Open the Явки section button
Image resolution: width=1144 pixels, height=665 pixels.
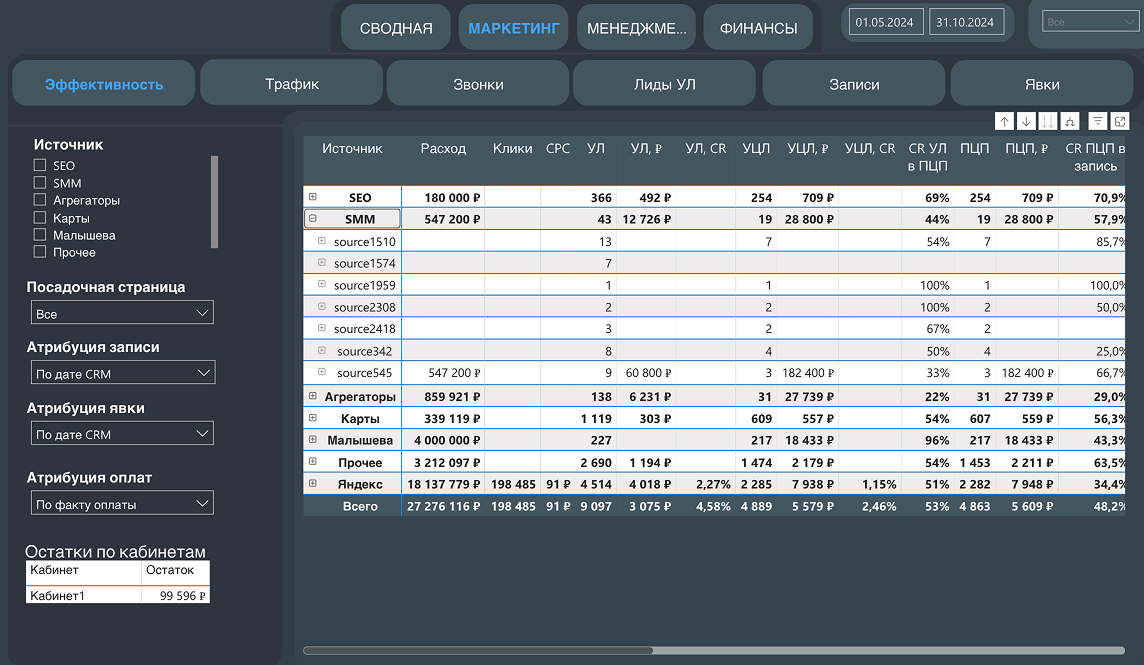pos(1042,84)
